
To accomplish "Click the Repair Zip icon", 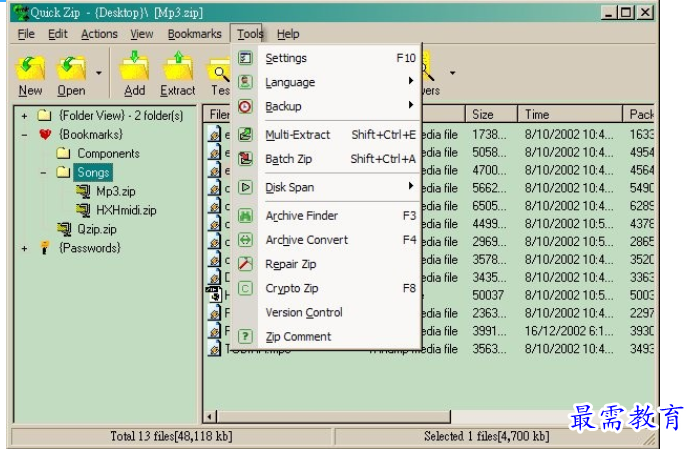I will tap(245, 264).
